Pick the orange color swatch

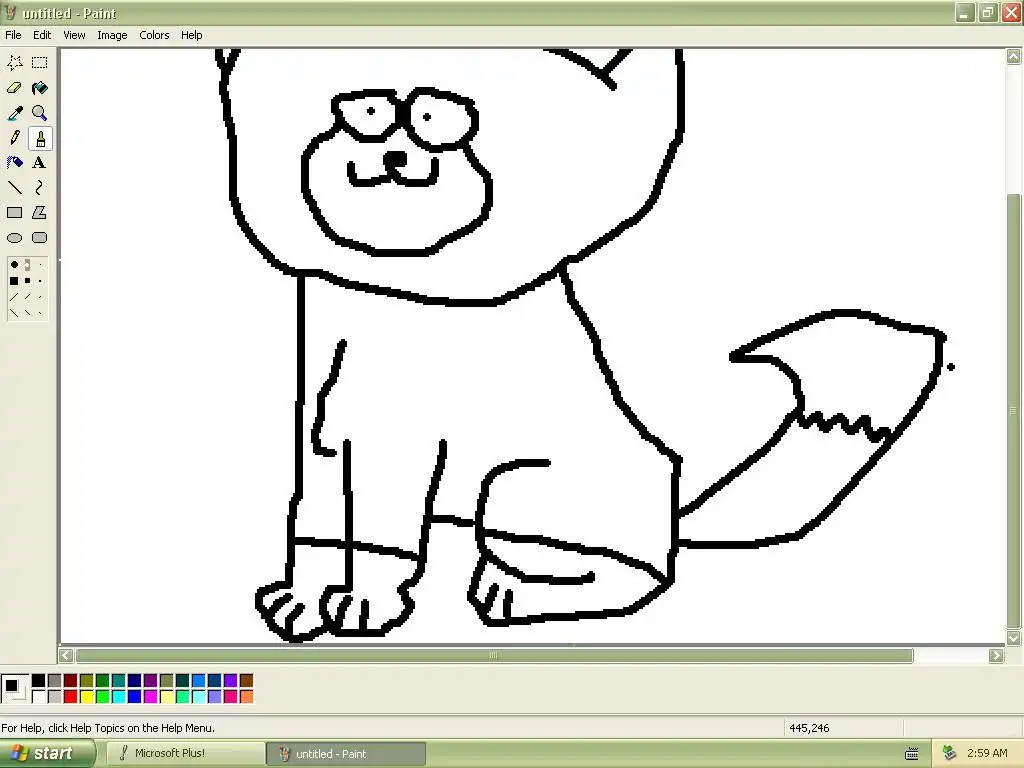[x=246, y=697]
